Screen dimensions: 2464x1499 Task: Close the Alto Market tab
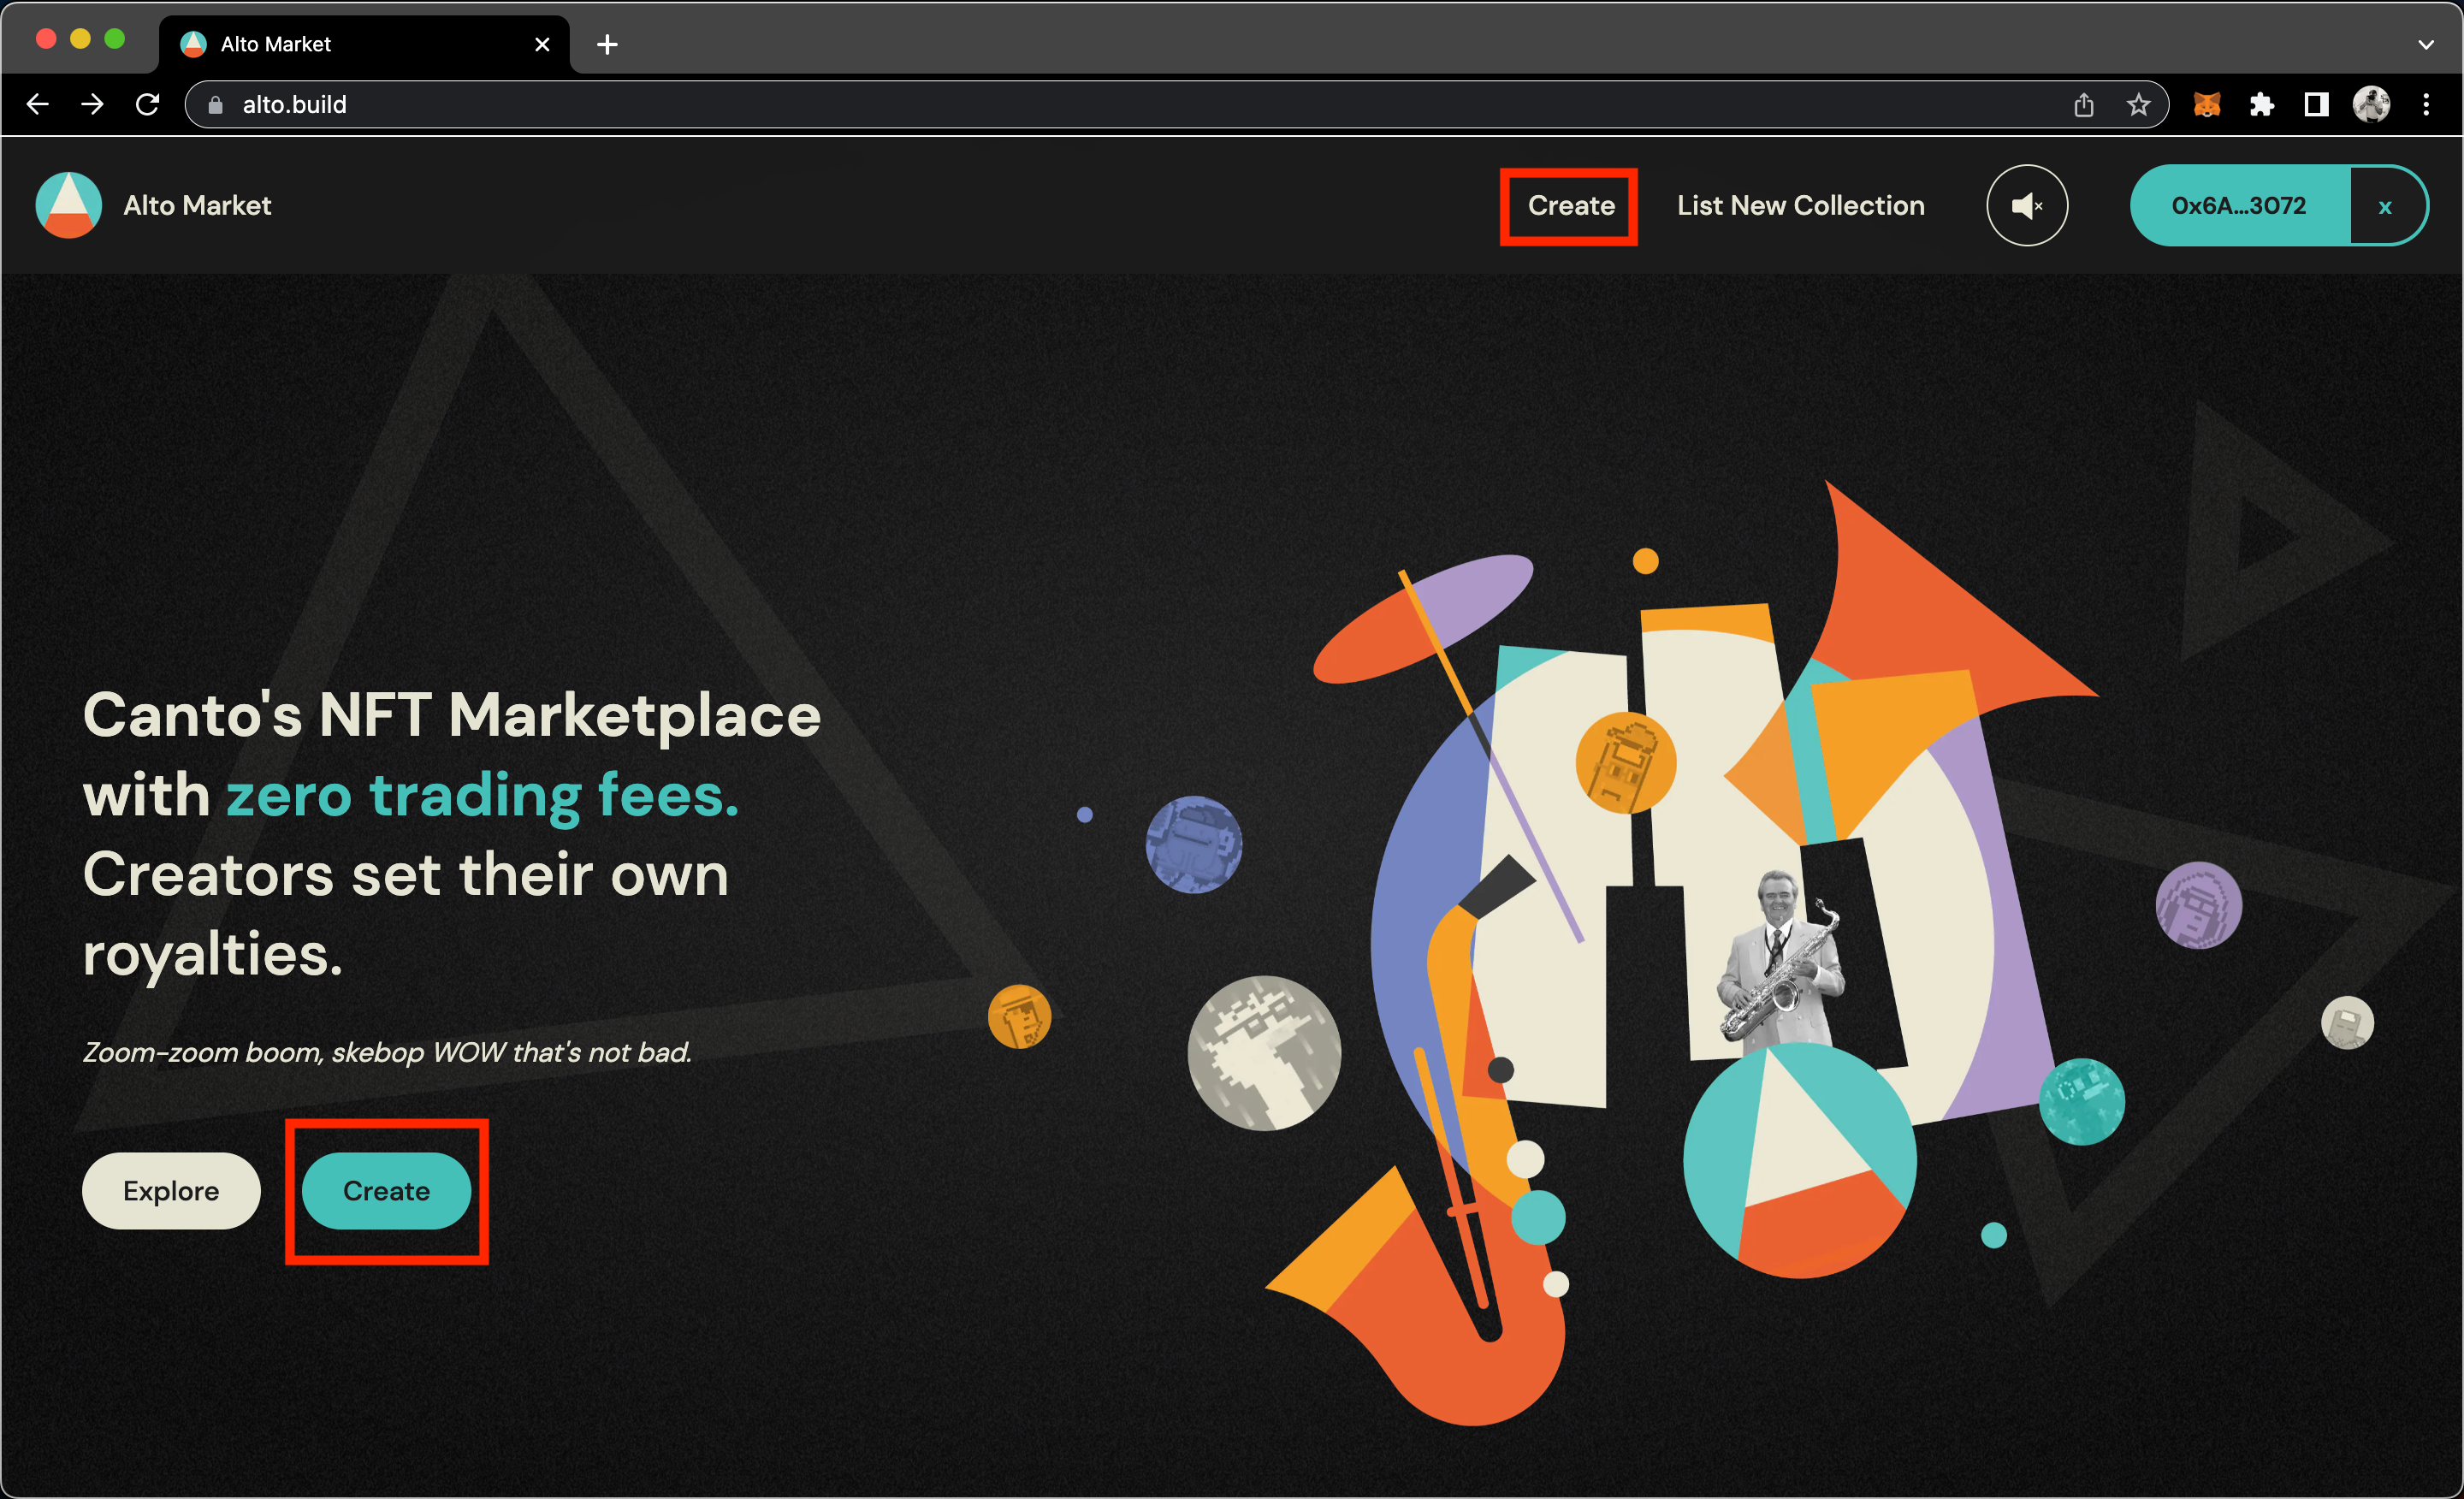coord(542,44)
